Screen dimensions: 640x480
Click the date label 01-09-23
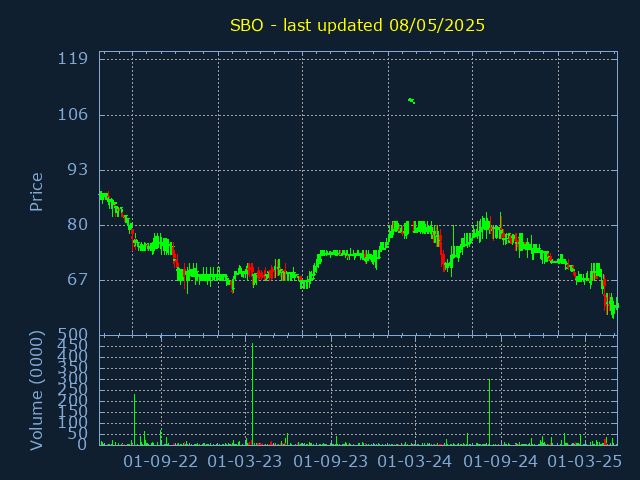(x=331, y=462)
